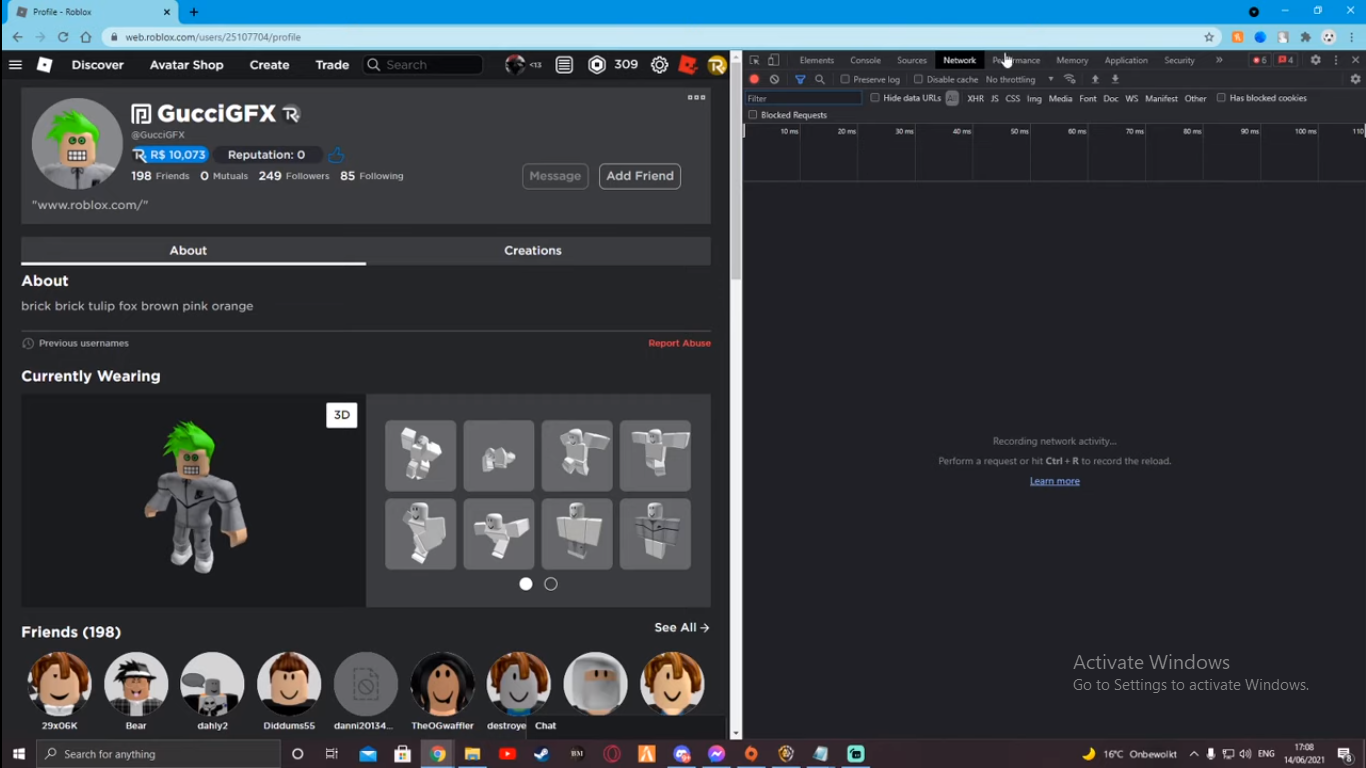The image size is (1366, 768).
Task: Click the 50 ms marker on network timeline
Action: point(1019,131)
